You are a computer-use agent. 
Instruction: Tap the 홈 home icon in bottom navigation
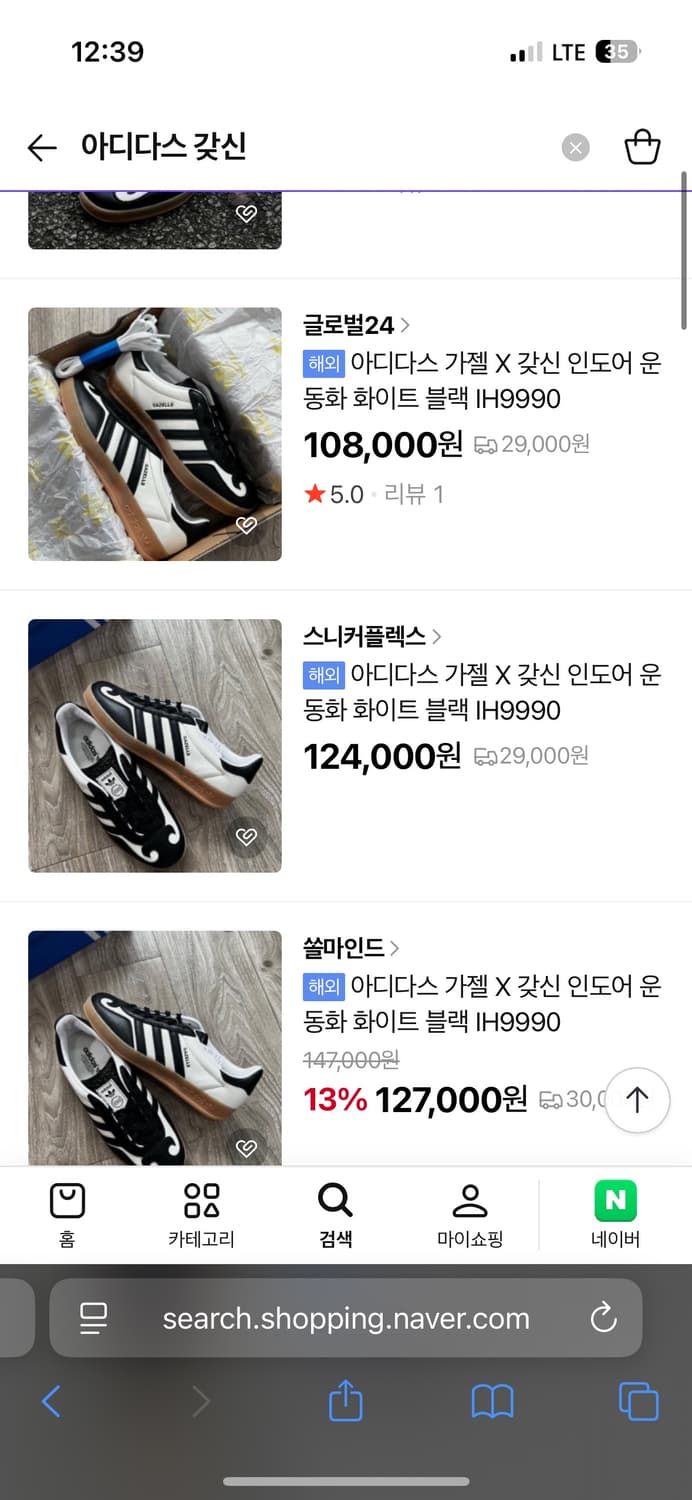click(x=67, y=1213)
